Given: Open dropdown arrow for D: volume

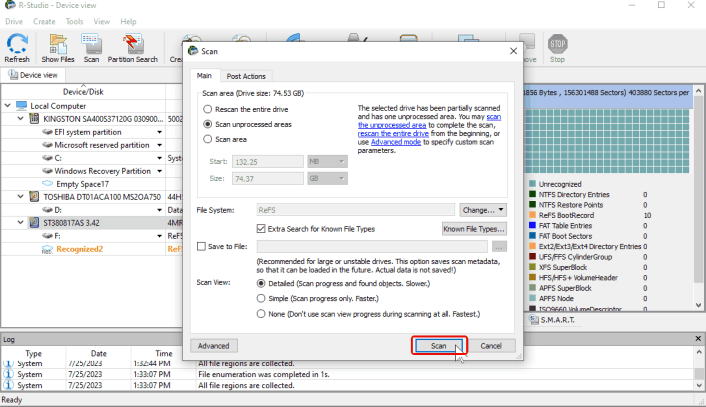Looking at the screenshot, I should tap(160, 210).
